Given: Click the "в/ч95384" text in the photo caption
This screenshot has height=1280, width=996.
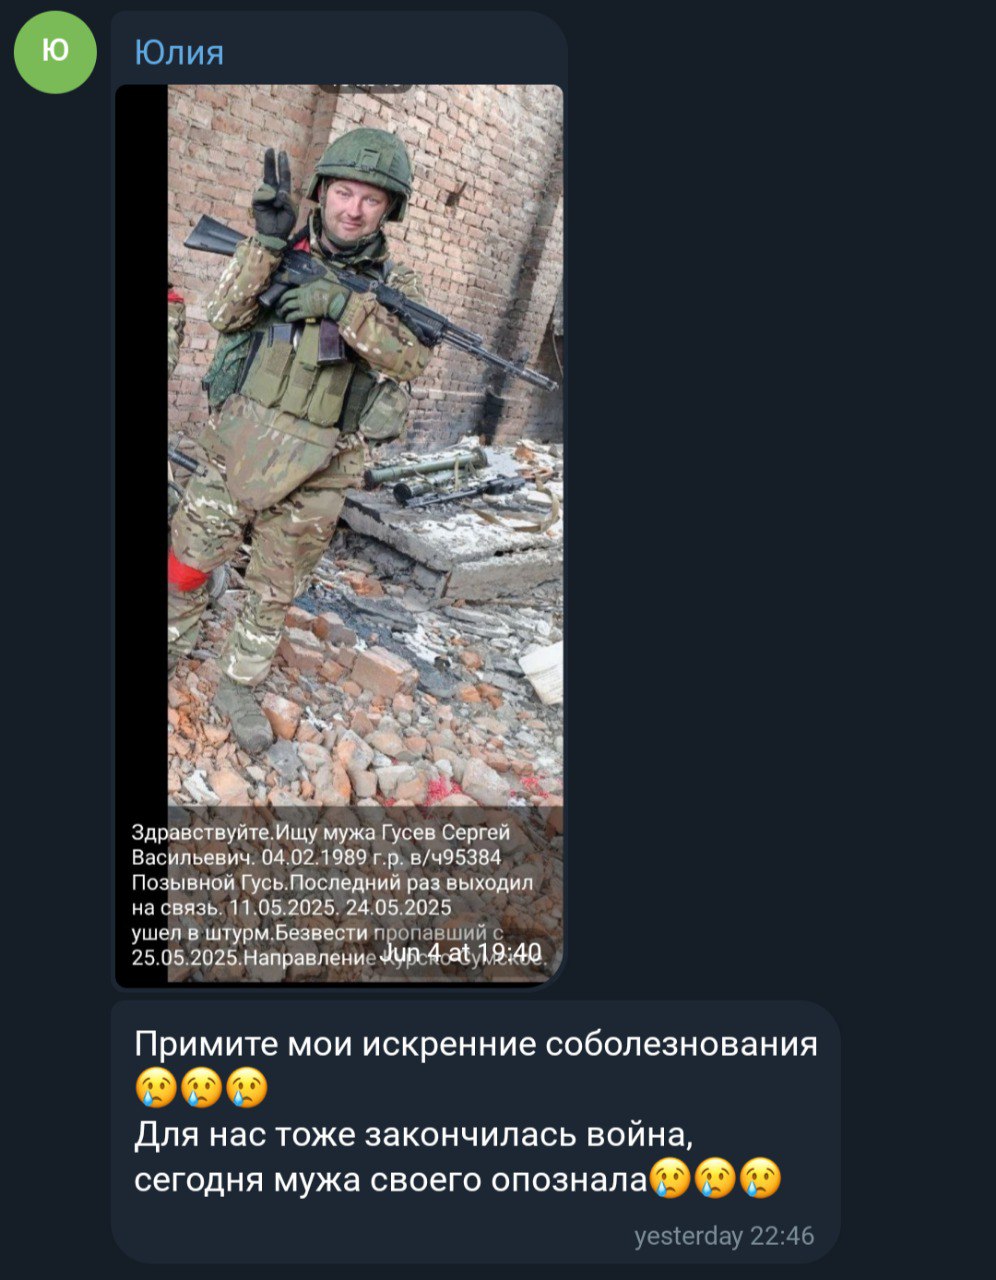Looking at the screenshot, I should [453, 858].
